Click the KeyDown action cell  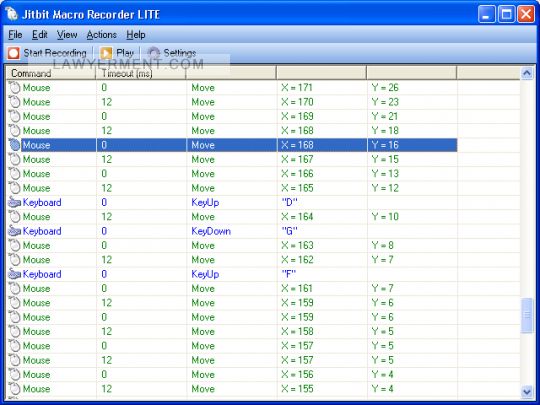tap(211, 231)
